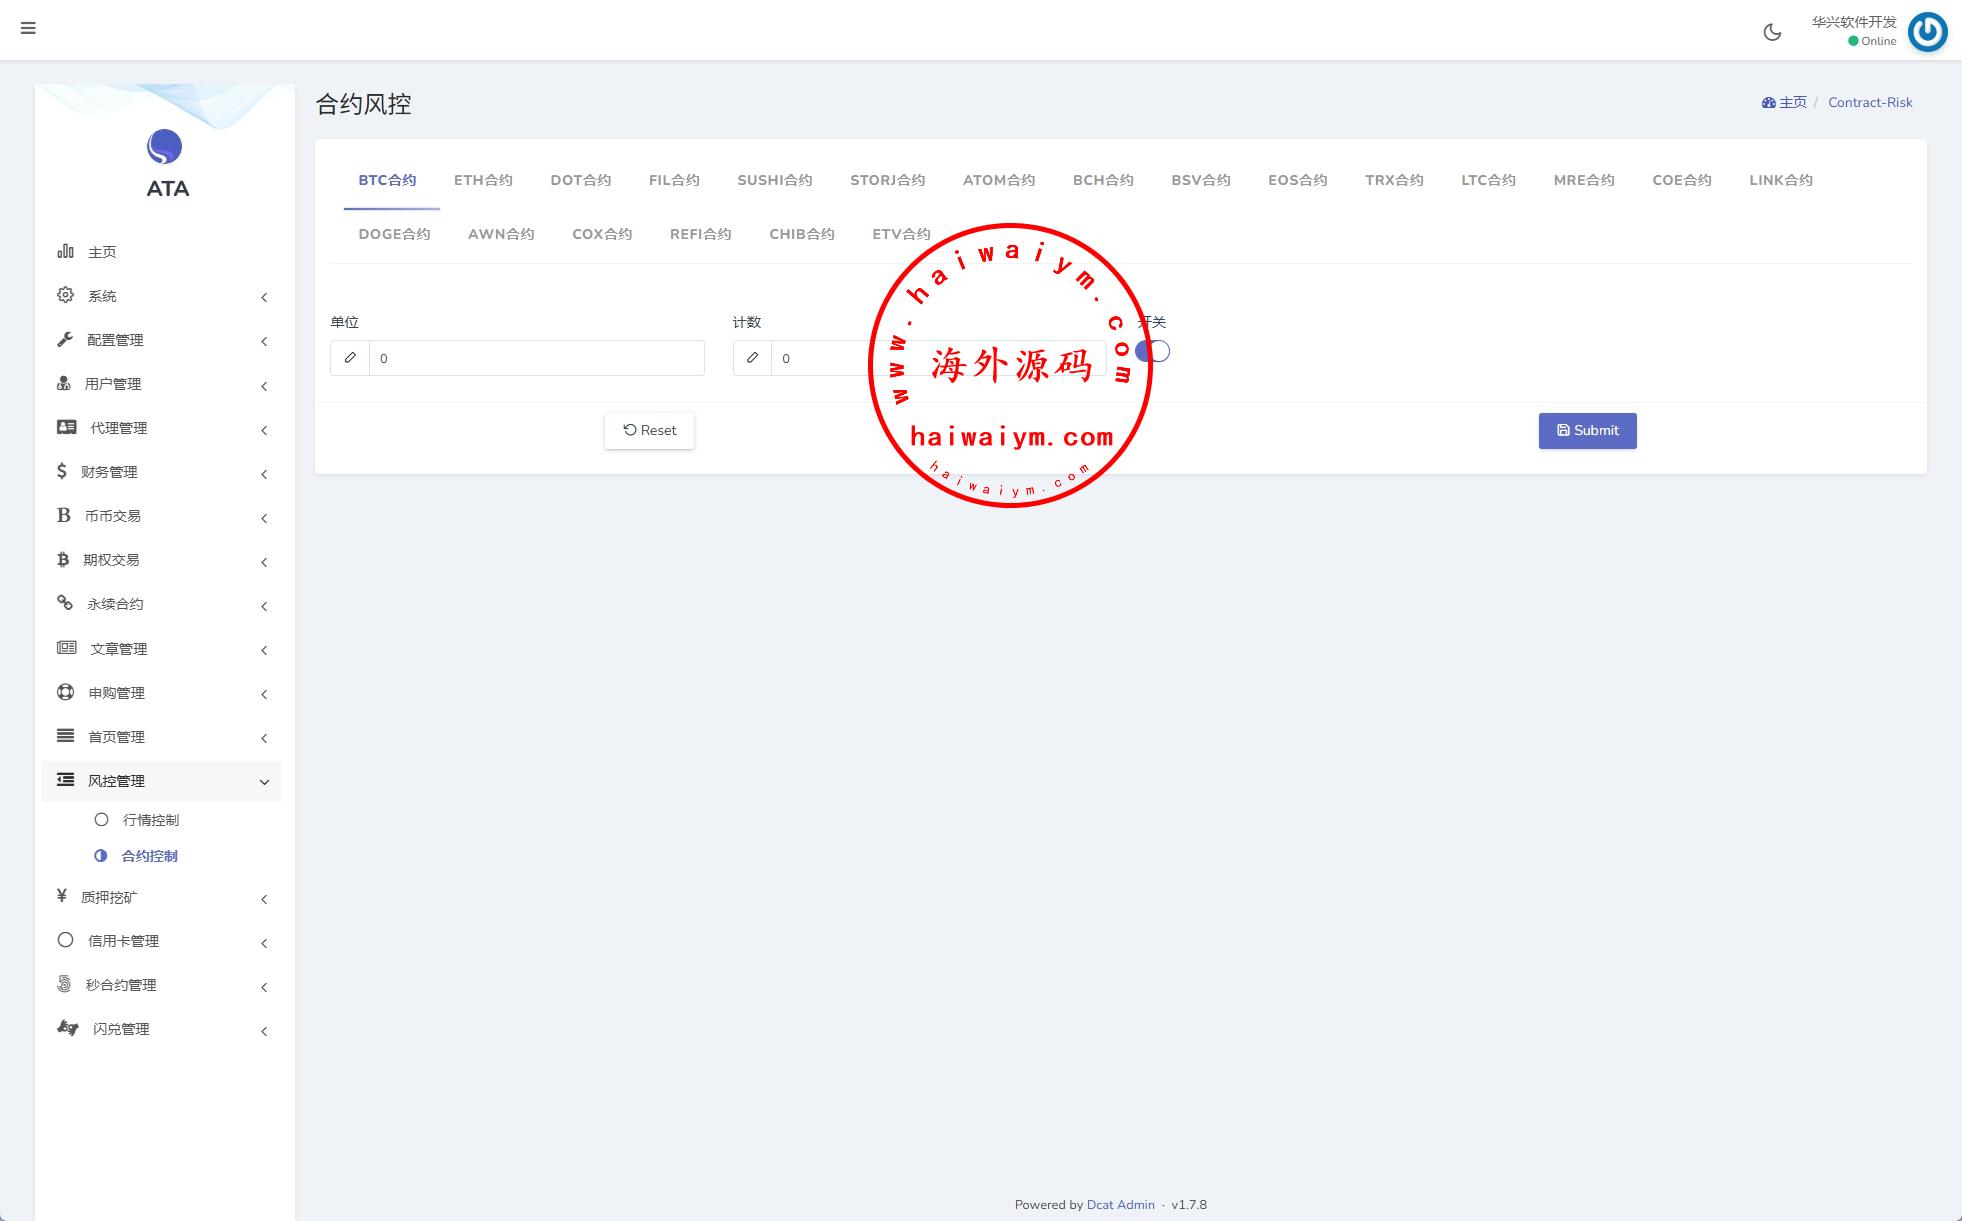Click the hamburger menu icon

coord(28,28)
